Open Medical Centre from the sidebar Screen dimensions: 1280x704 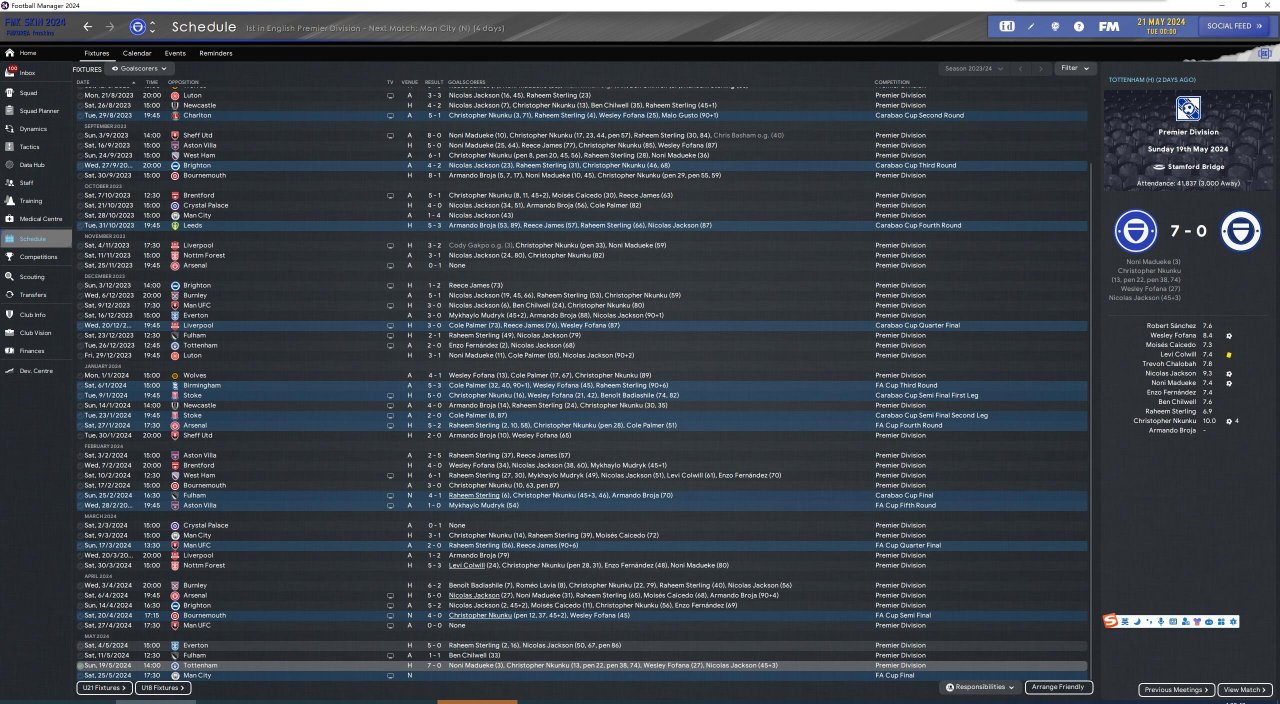36,219
